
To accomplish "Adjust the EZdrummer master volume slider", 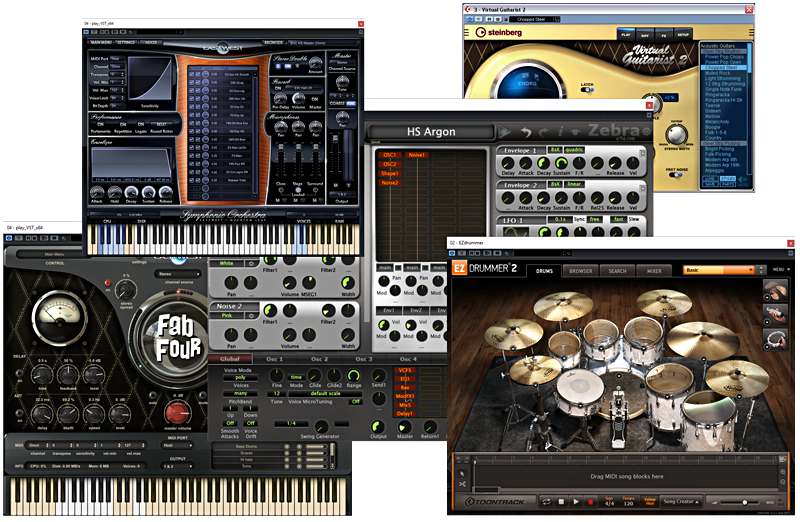I will click(x=744, y=503).
